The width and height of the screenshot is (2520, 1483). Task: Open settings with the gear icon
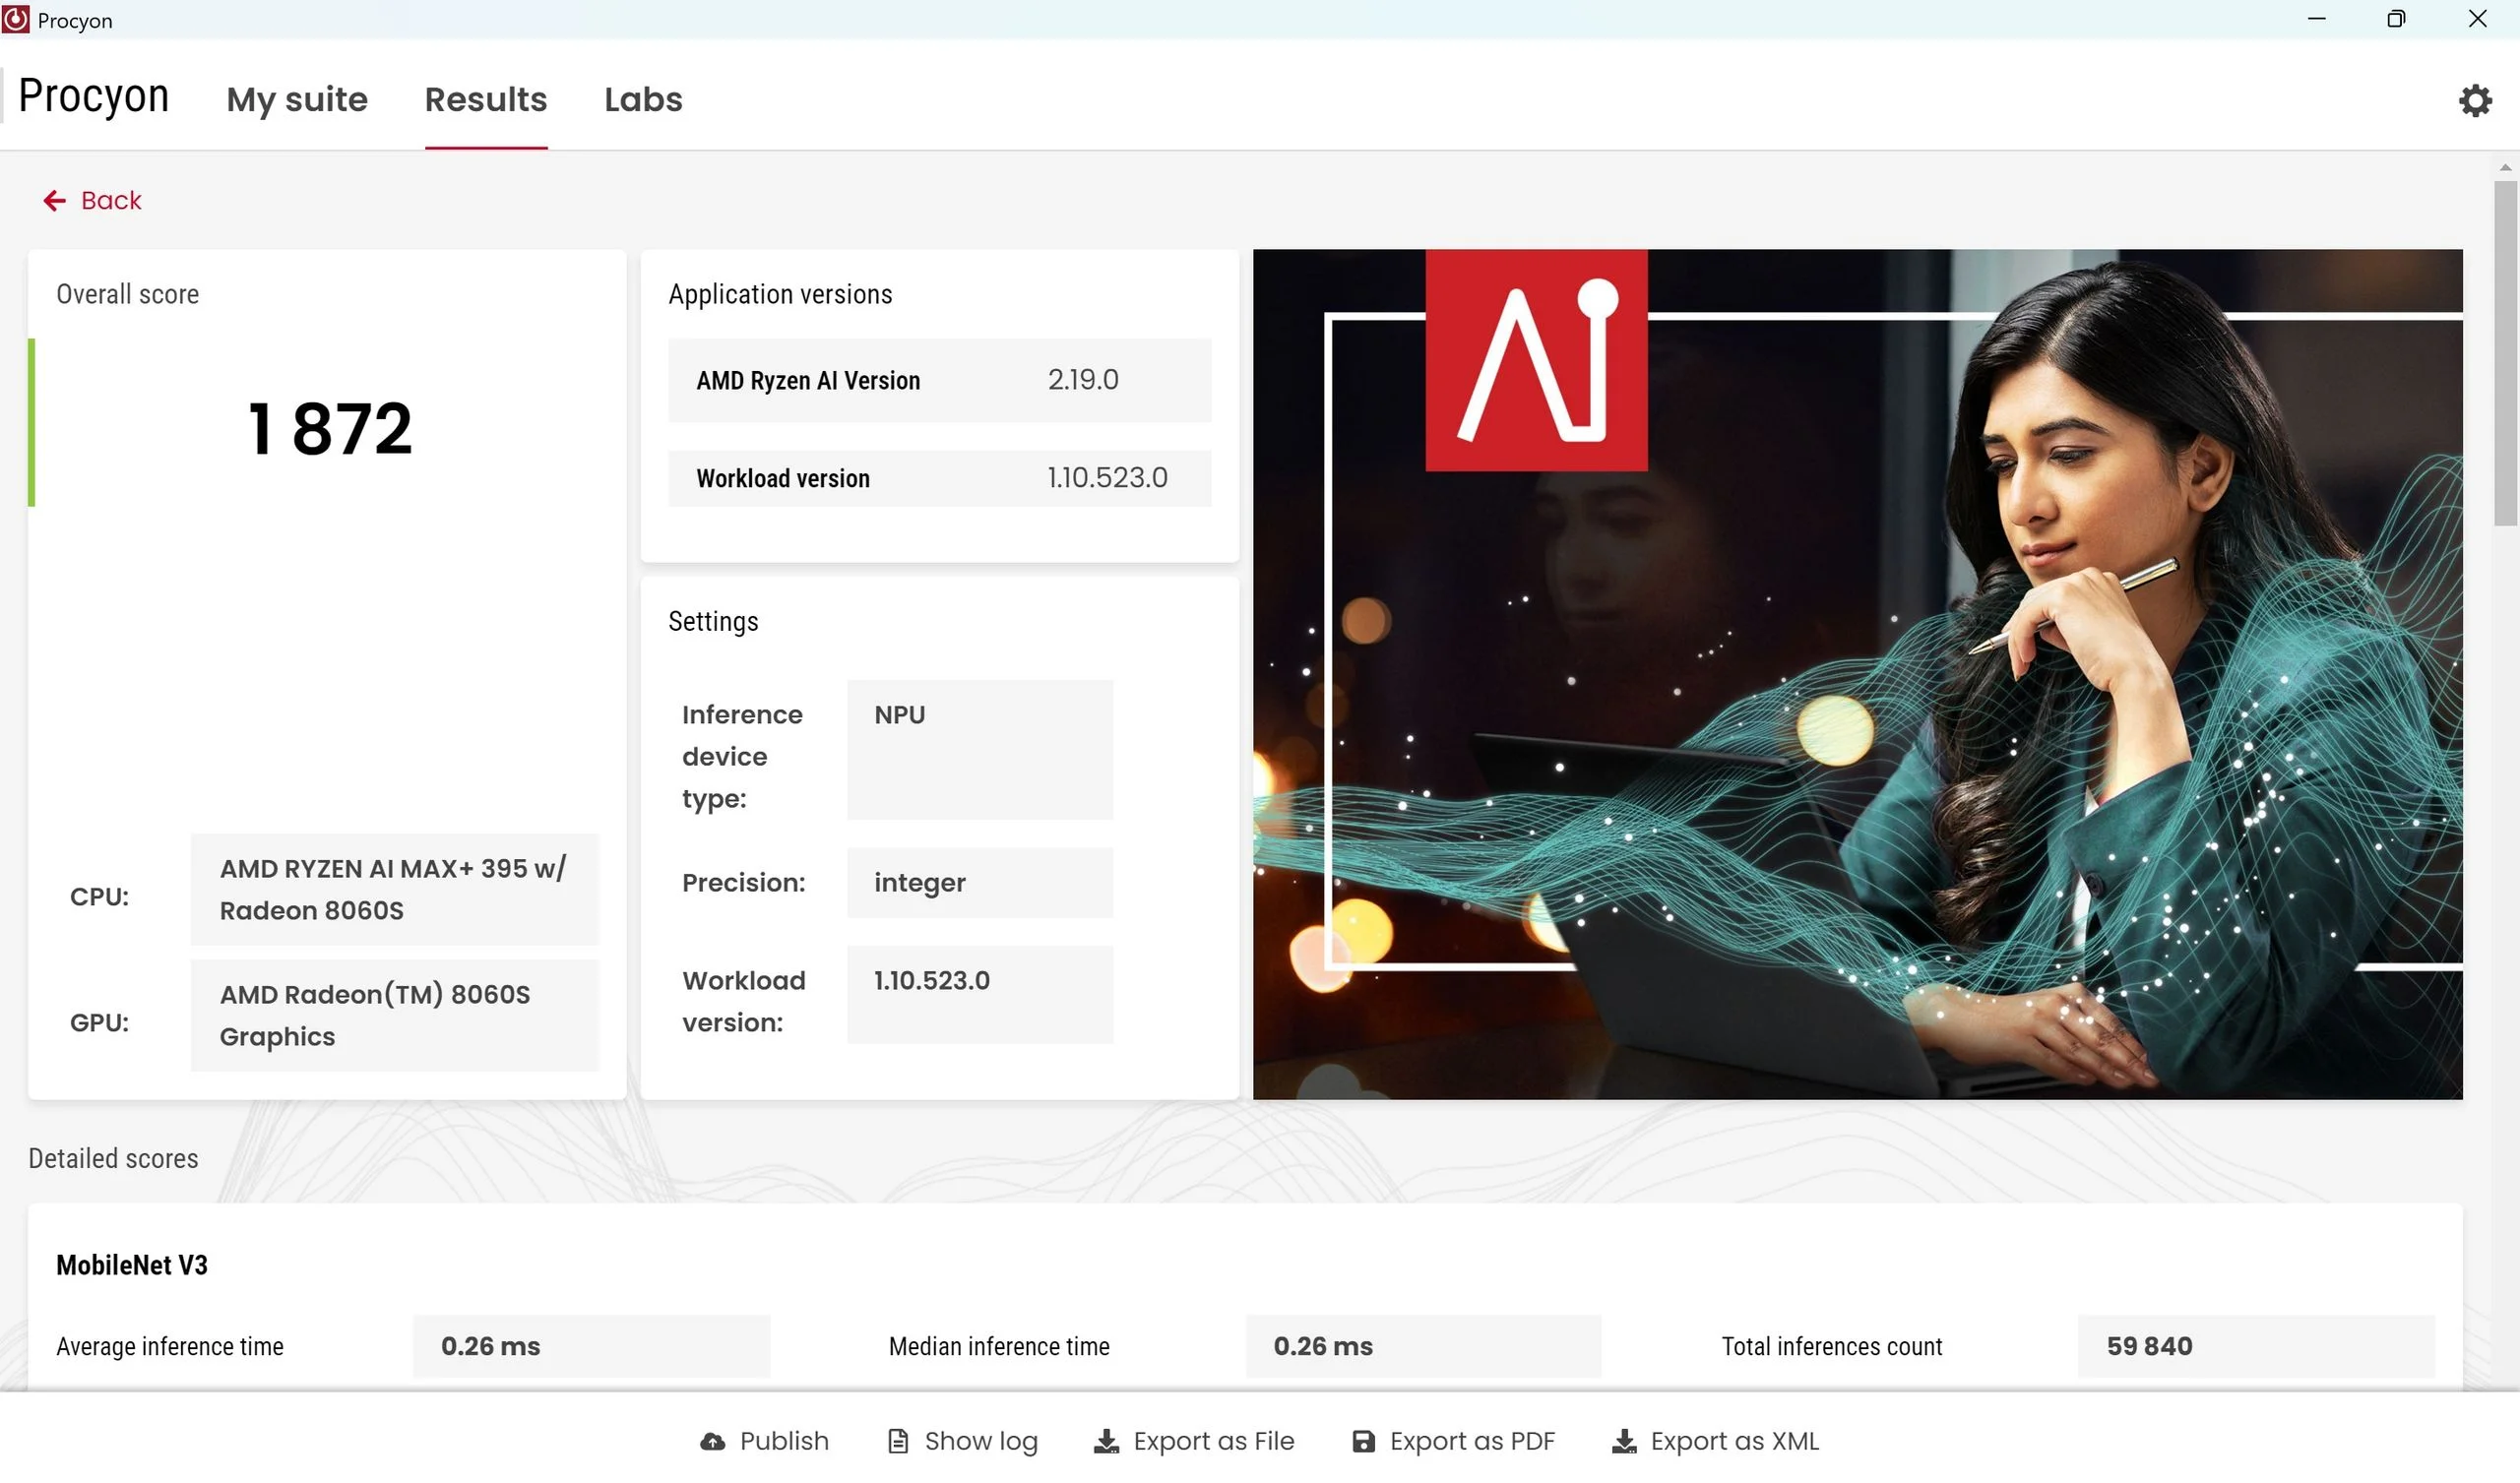click(2474, 100)
